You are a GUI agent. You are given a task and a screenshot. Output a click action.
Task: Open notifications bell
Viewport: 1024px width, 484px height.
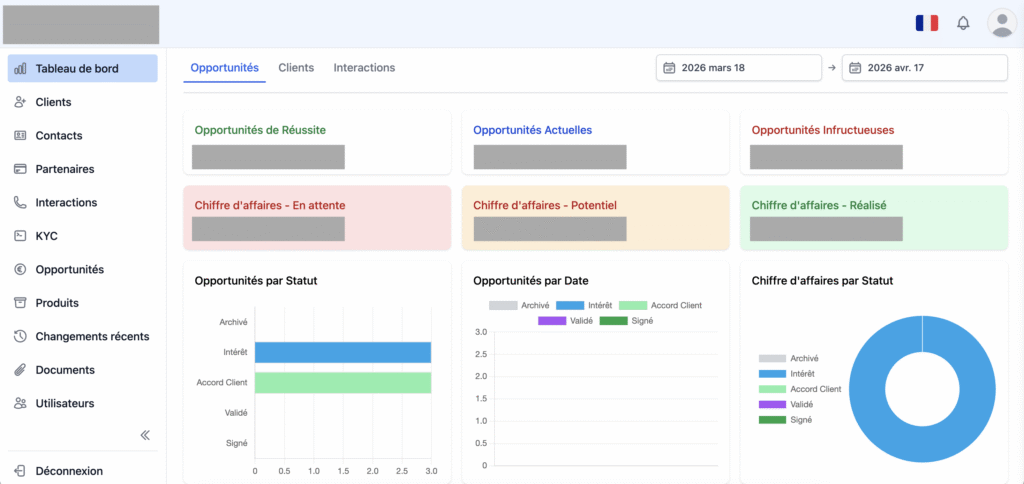963,24
